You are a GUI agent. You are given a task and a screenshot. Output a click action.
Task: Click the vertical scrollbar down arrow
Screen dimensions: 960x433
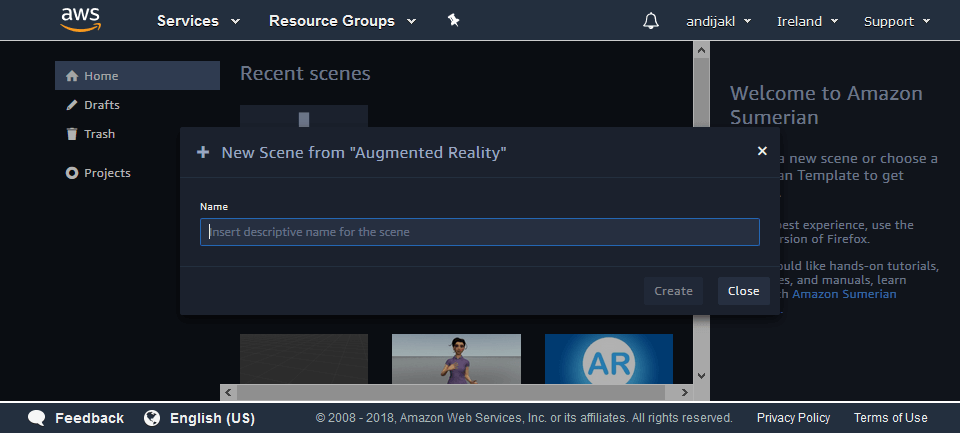pyautogui.click(x=702, y=376)
